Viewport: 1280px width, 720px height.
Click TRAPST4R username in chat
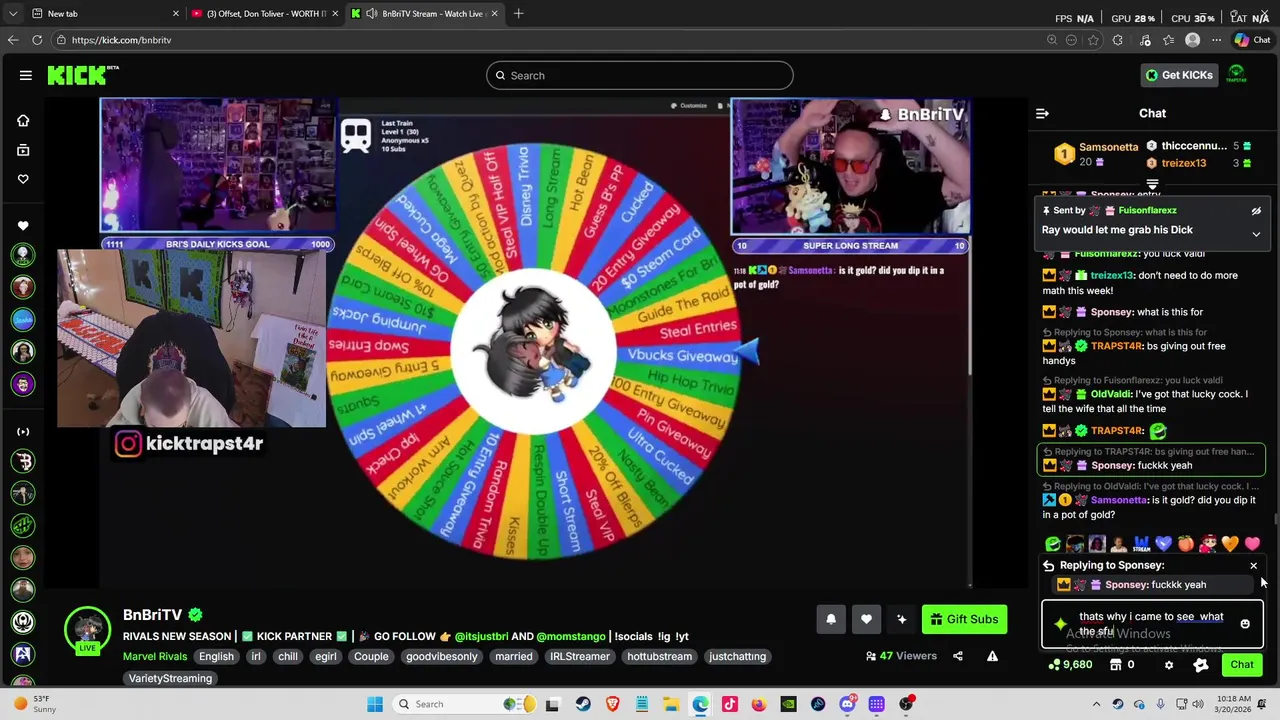pos(1117,346)
